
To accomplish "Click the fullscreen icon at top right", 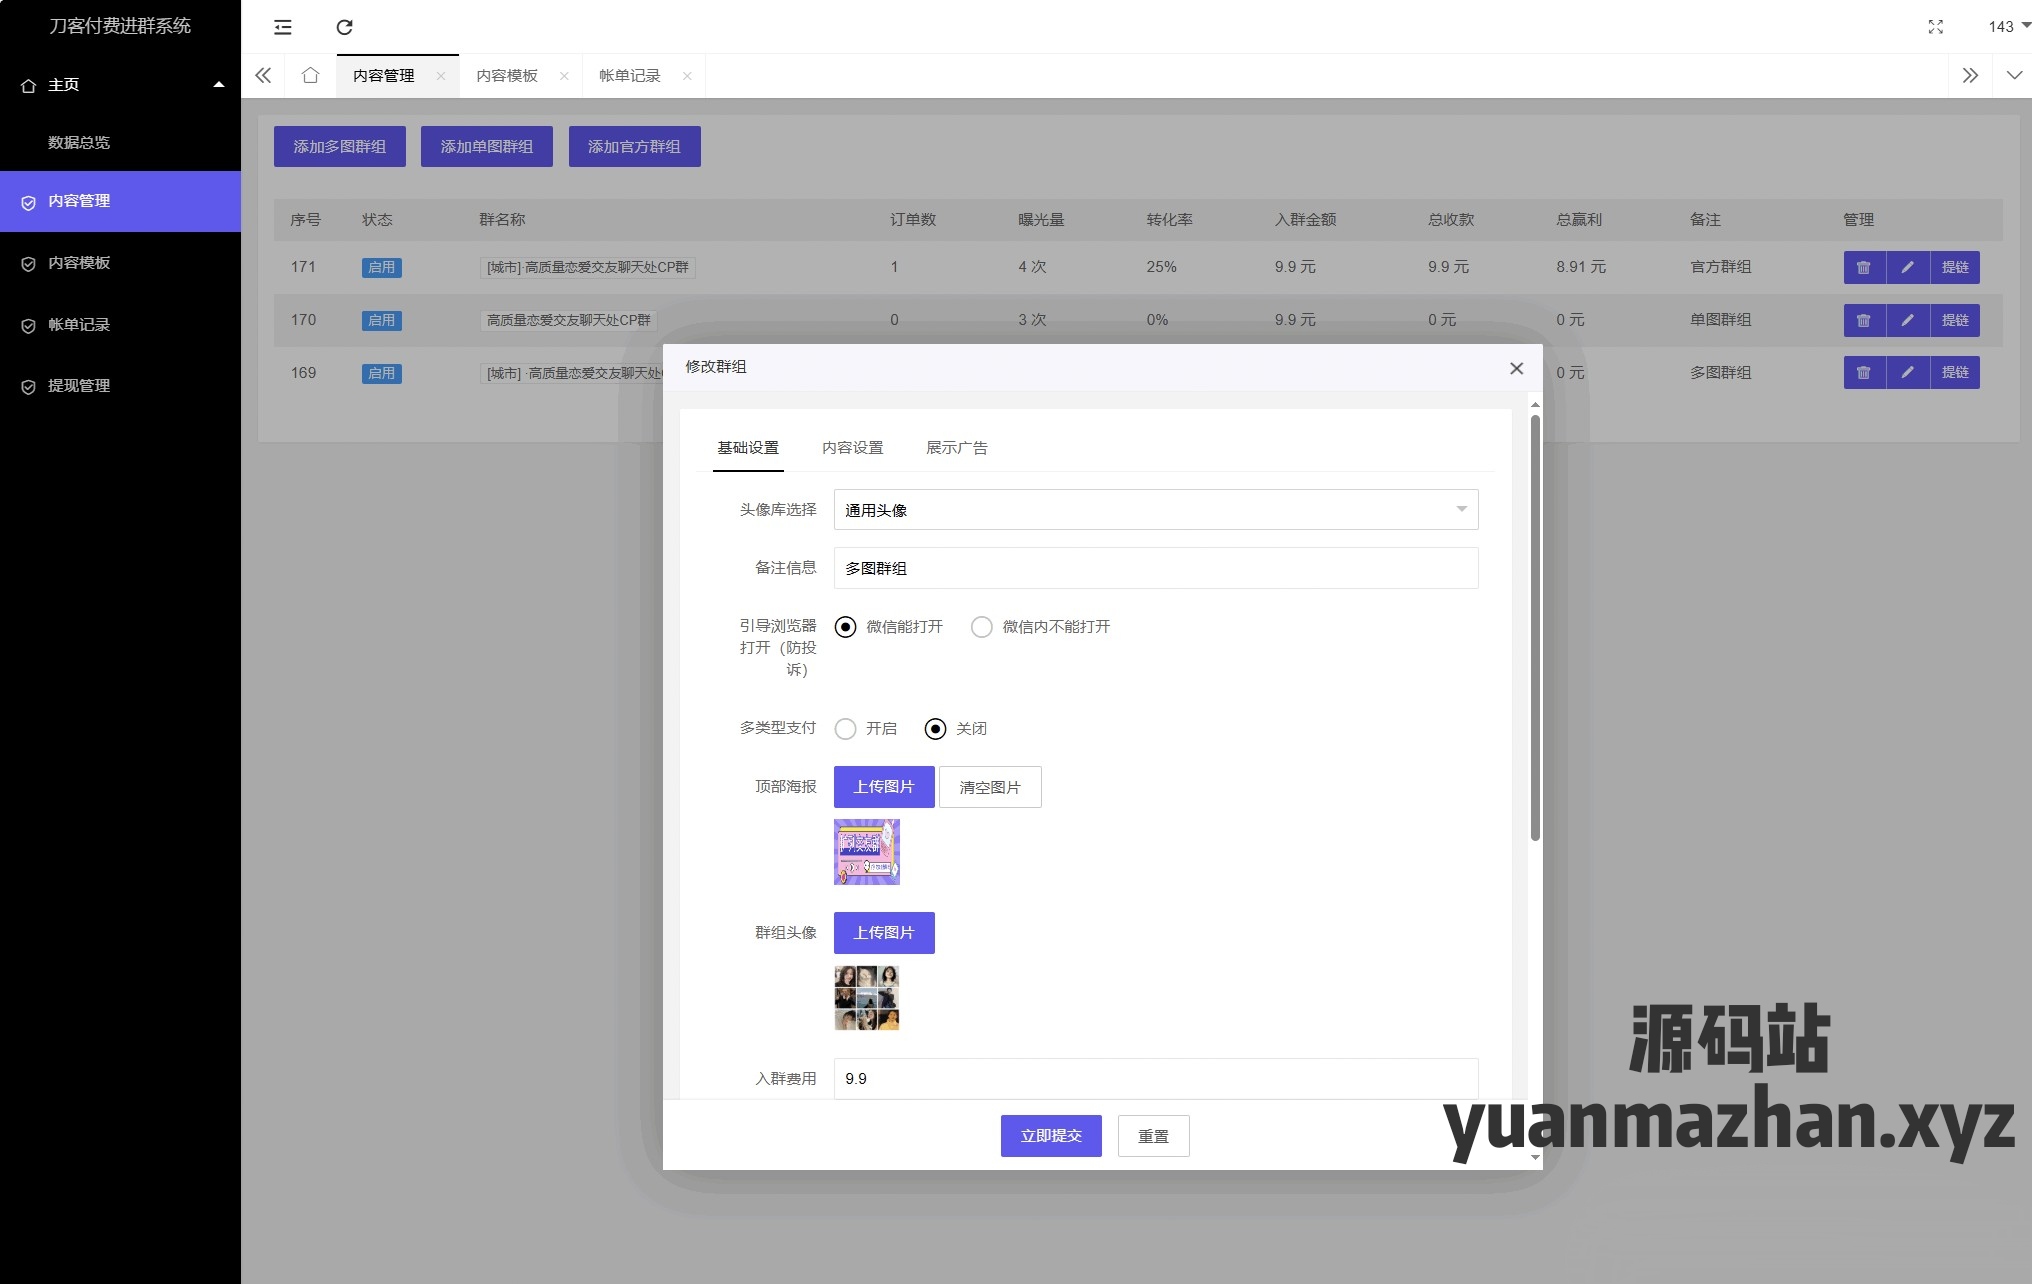I will click(x=1935, y=27).
